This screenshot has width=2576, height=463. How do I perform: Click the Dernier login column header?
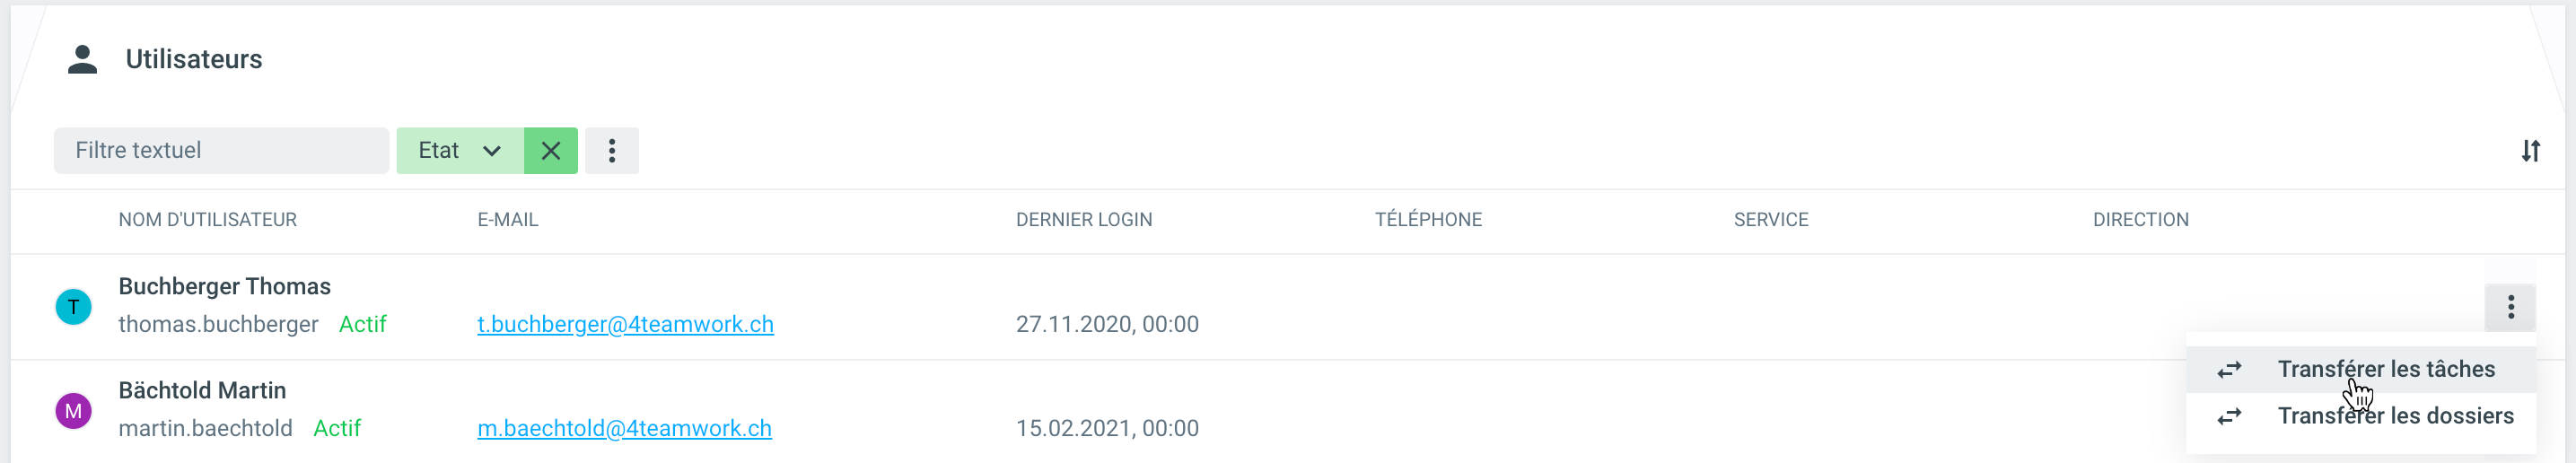click(x=1083, y=220)
